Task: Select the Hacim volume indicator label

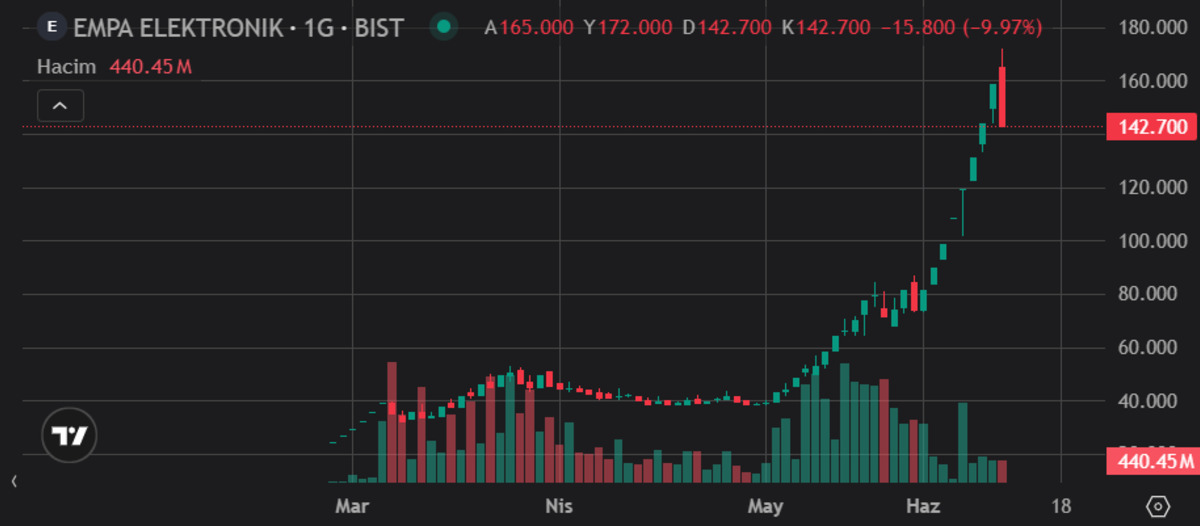Action: click(x=66, y=67)
